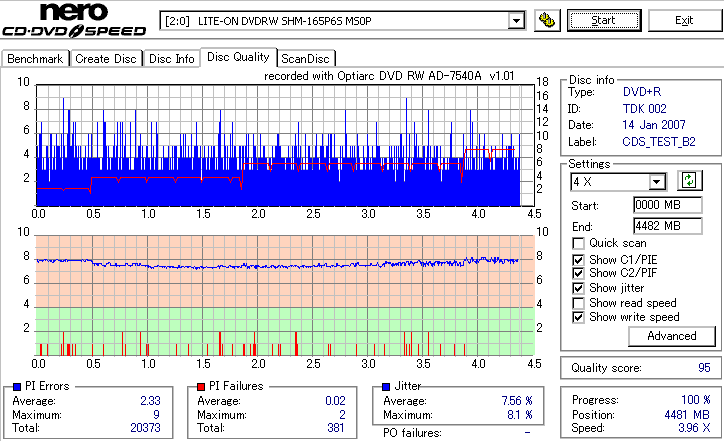724x441 pixels.
Task: Click PI Failures average 0.02
Action: click(335, 401)
